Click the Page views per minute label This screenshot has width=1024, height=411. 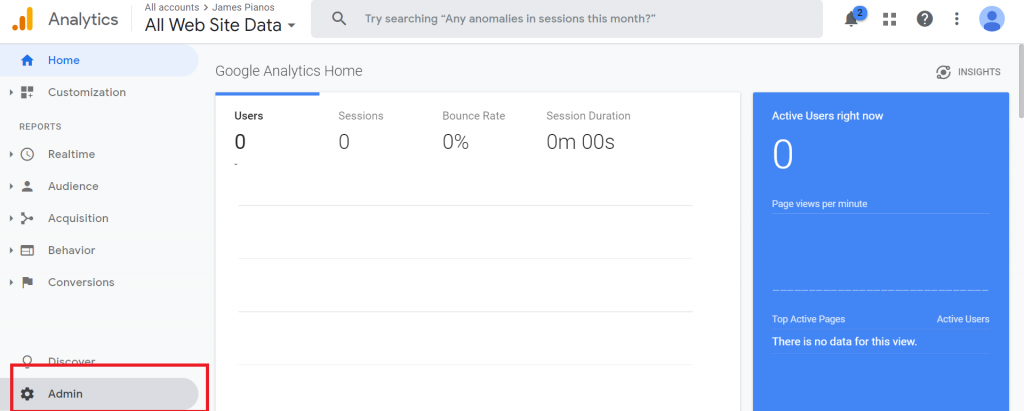coord(820,204)
